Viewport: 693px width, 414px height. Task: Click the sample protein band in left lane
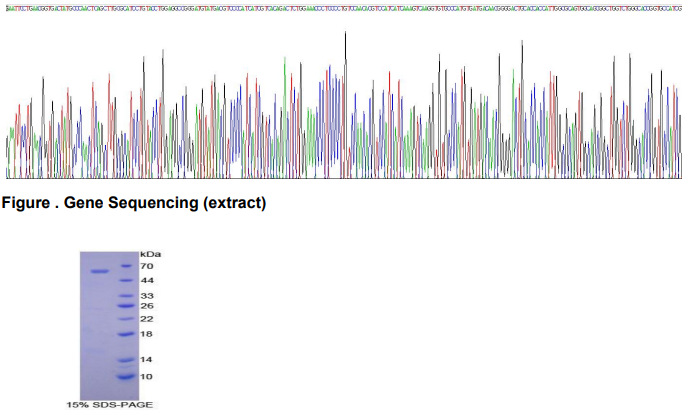point(98,271)
